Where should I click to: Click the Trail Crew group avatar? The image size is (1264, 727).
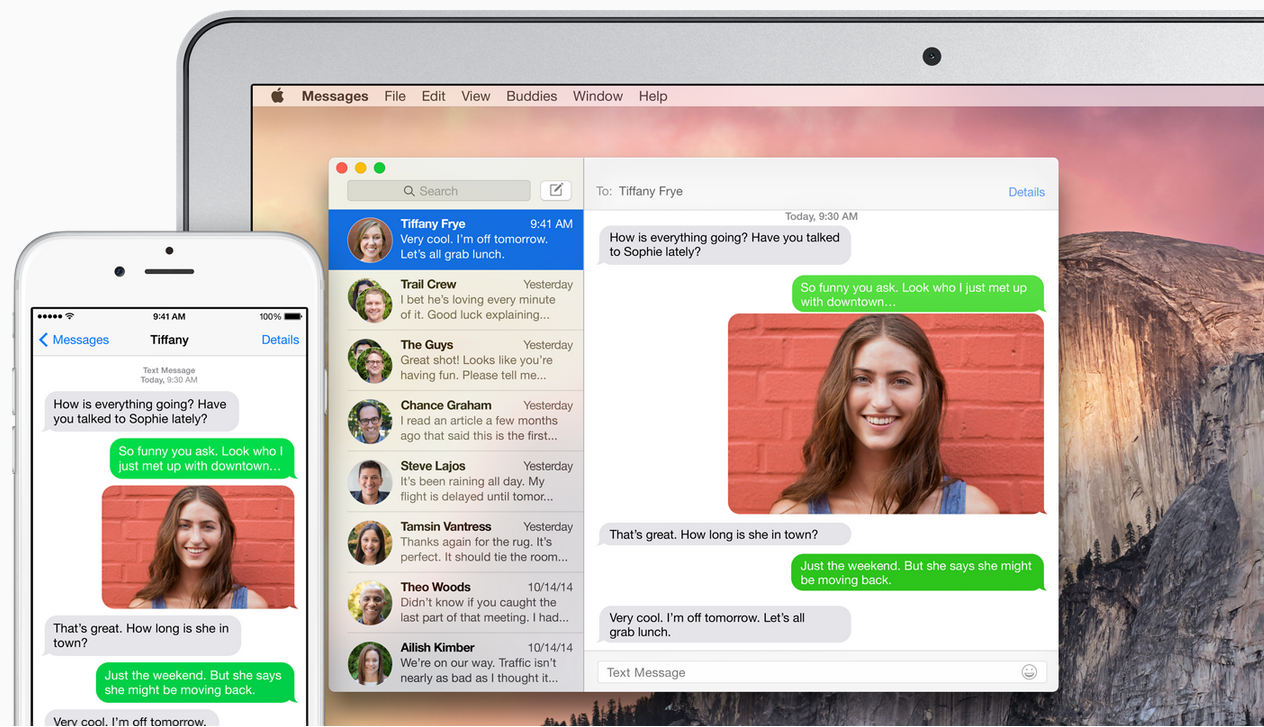369,300
